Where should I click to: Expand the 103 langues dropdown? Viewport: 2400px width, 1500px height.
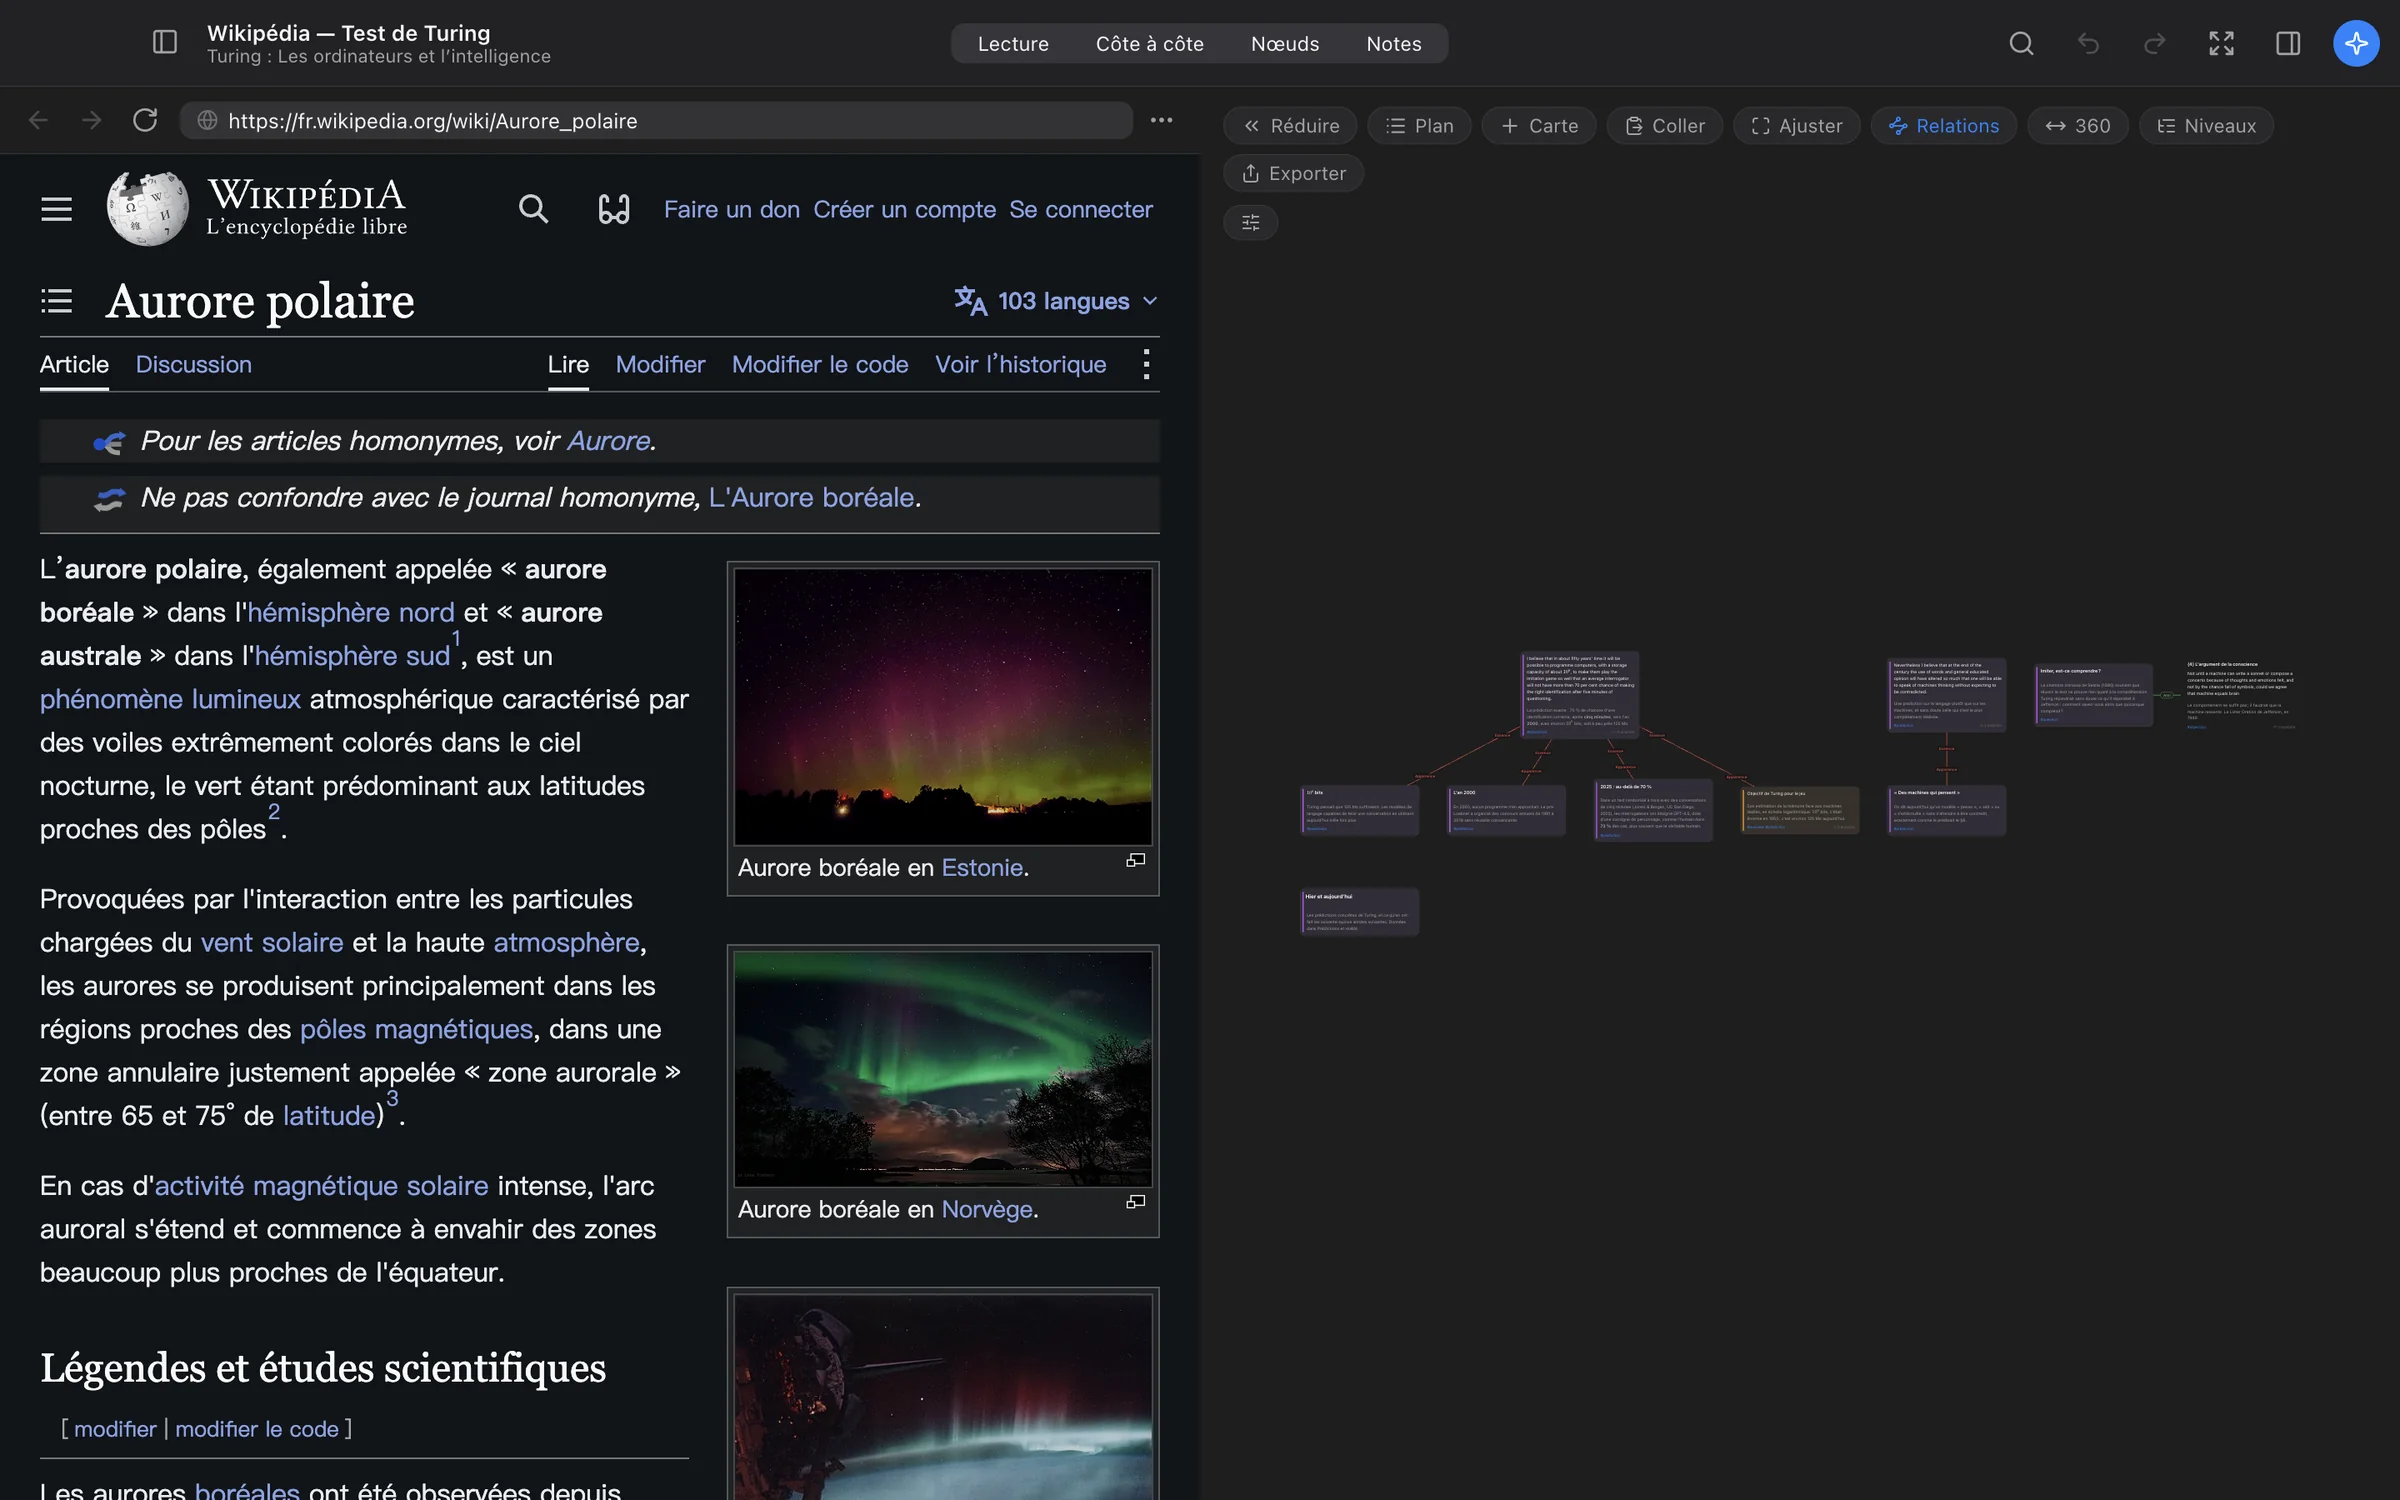coord(1056,301)
